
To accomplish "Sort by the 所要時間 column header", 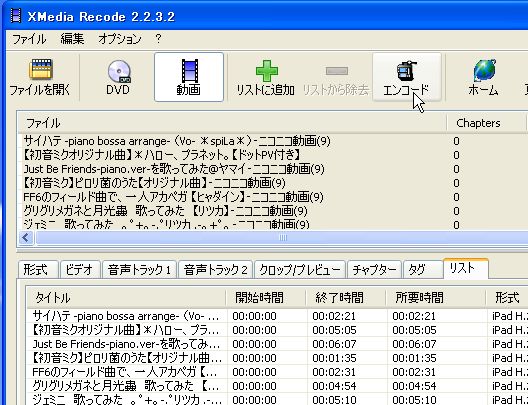I will tap(436, 298).
